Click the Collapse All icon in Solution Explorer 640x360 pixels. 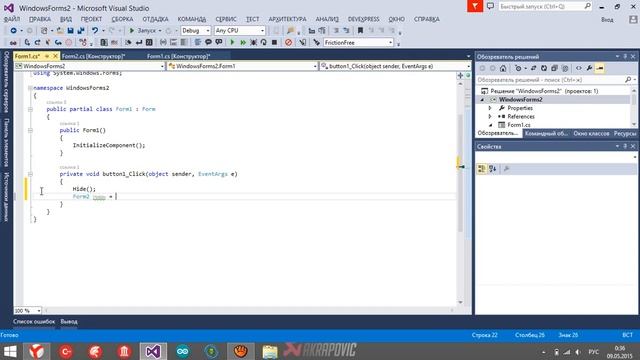click(554, 69)
